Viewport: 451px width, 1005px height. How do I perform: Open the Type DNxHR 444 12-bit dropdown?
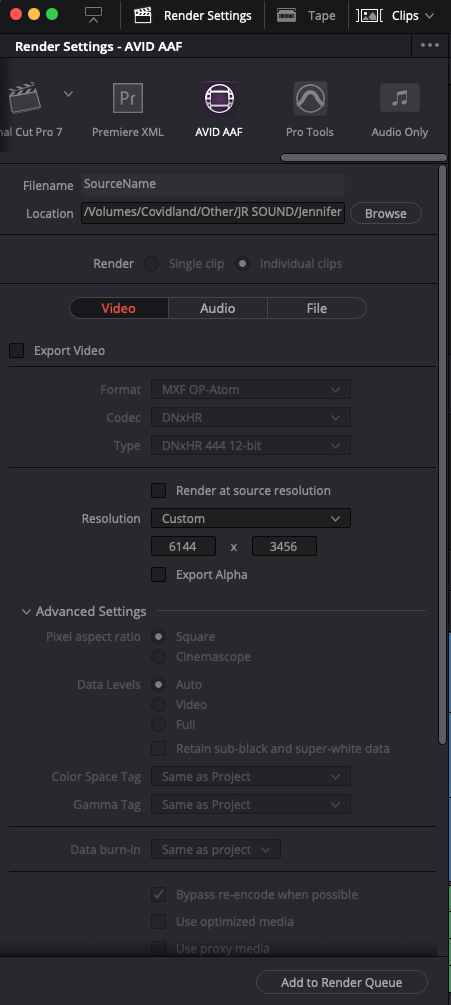(250, 445)
